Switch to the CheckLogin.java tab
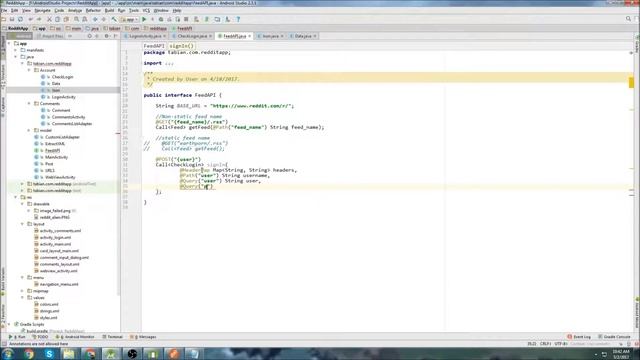 192,36
